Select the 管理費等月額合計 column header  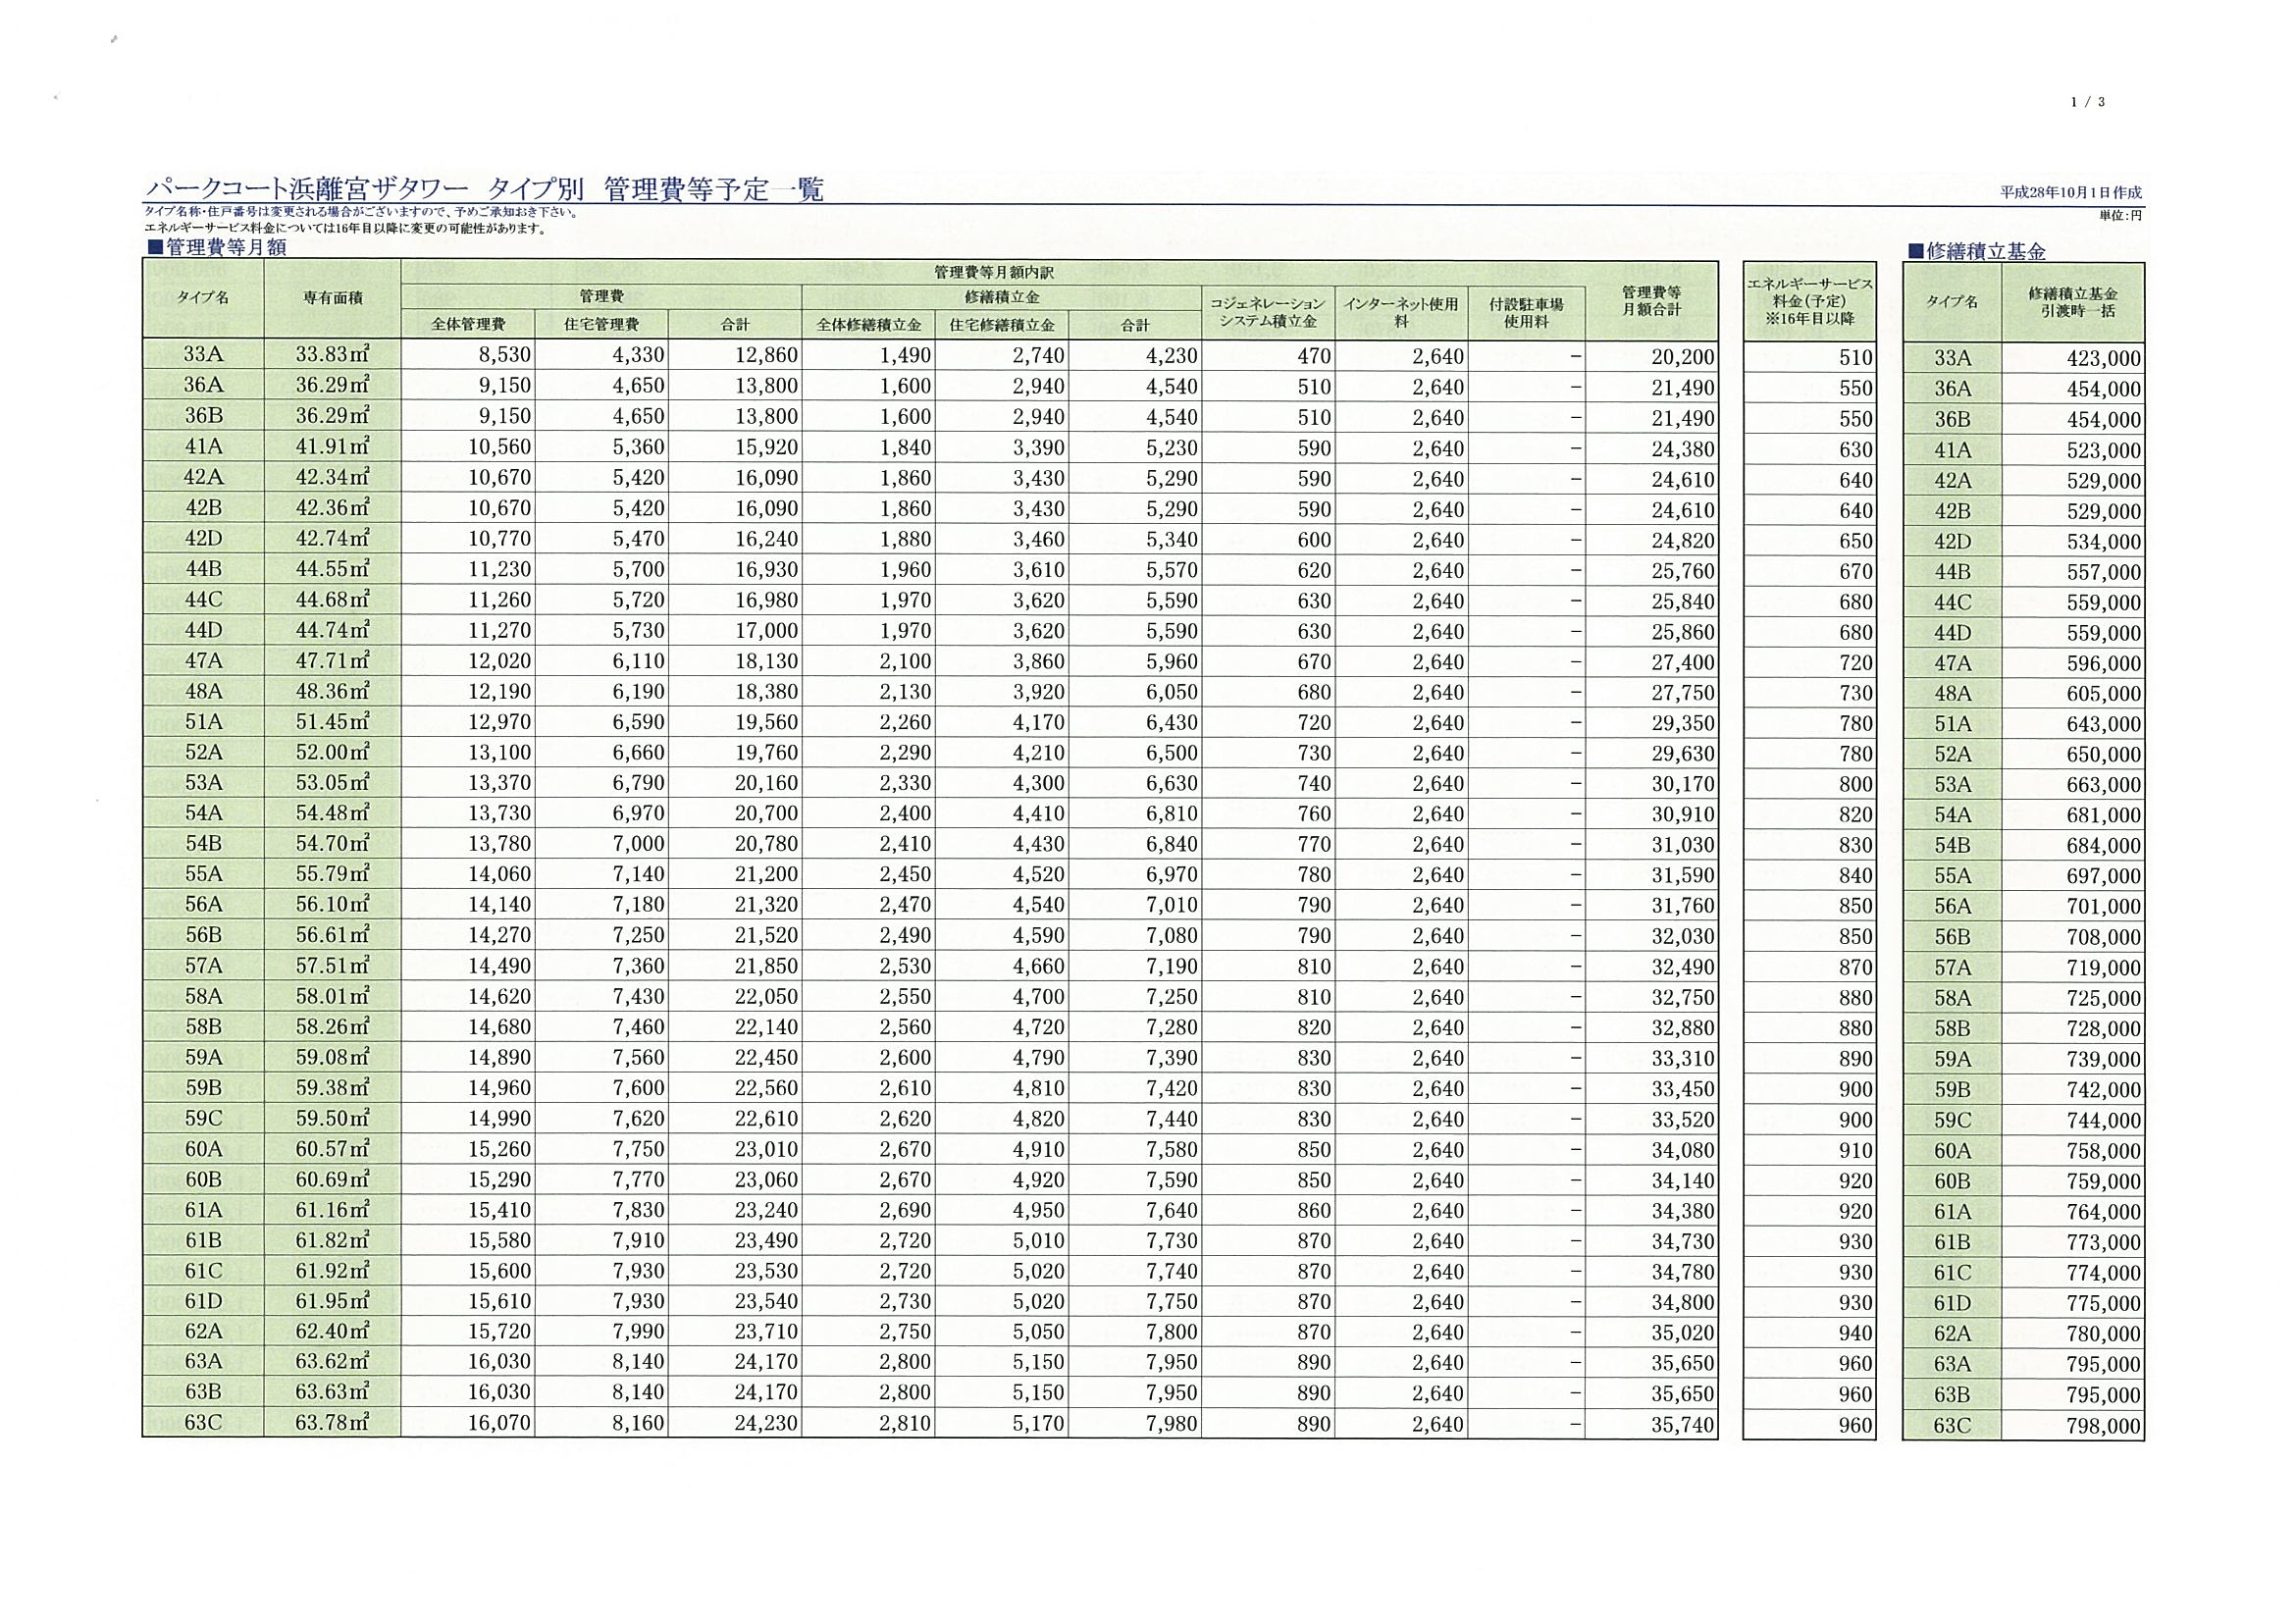(x=1651, y=300)
